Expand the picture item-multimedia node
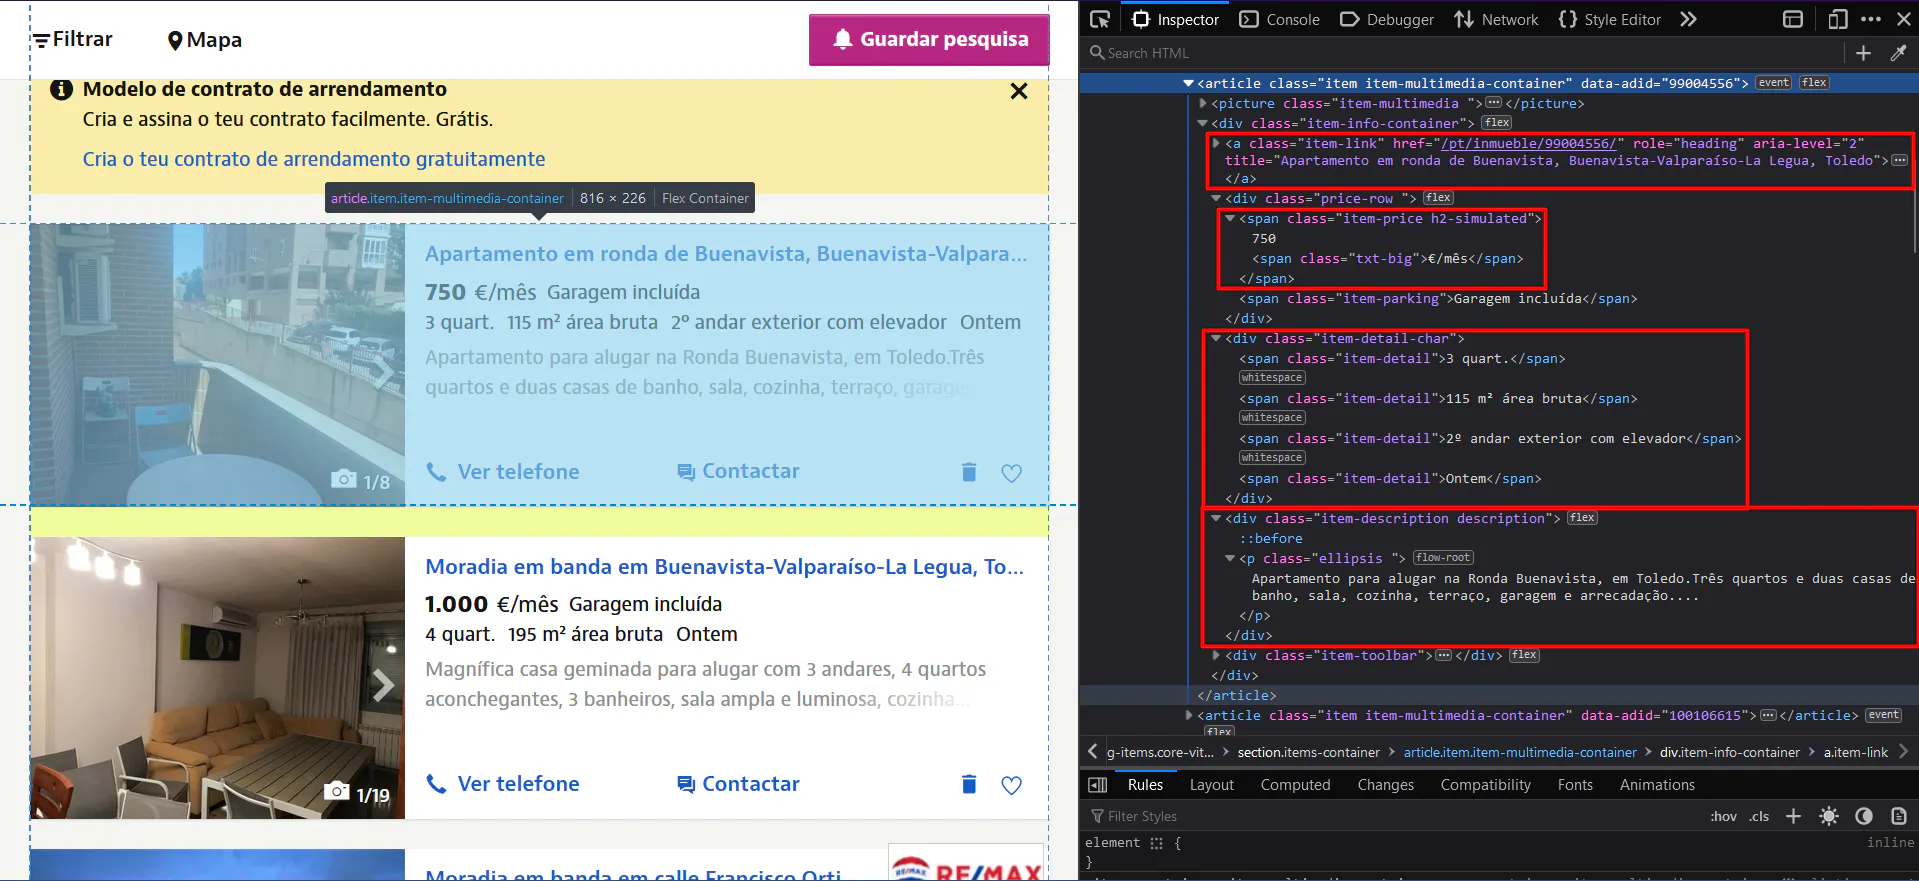 tap(1202, 103)
